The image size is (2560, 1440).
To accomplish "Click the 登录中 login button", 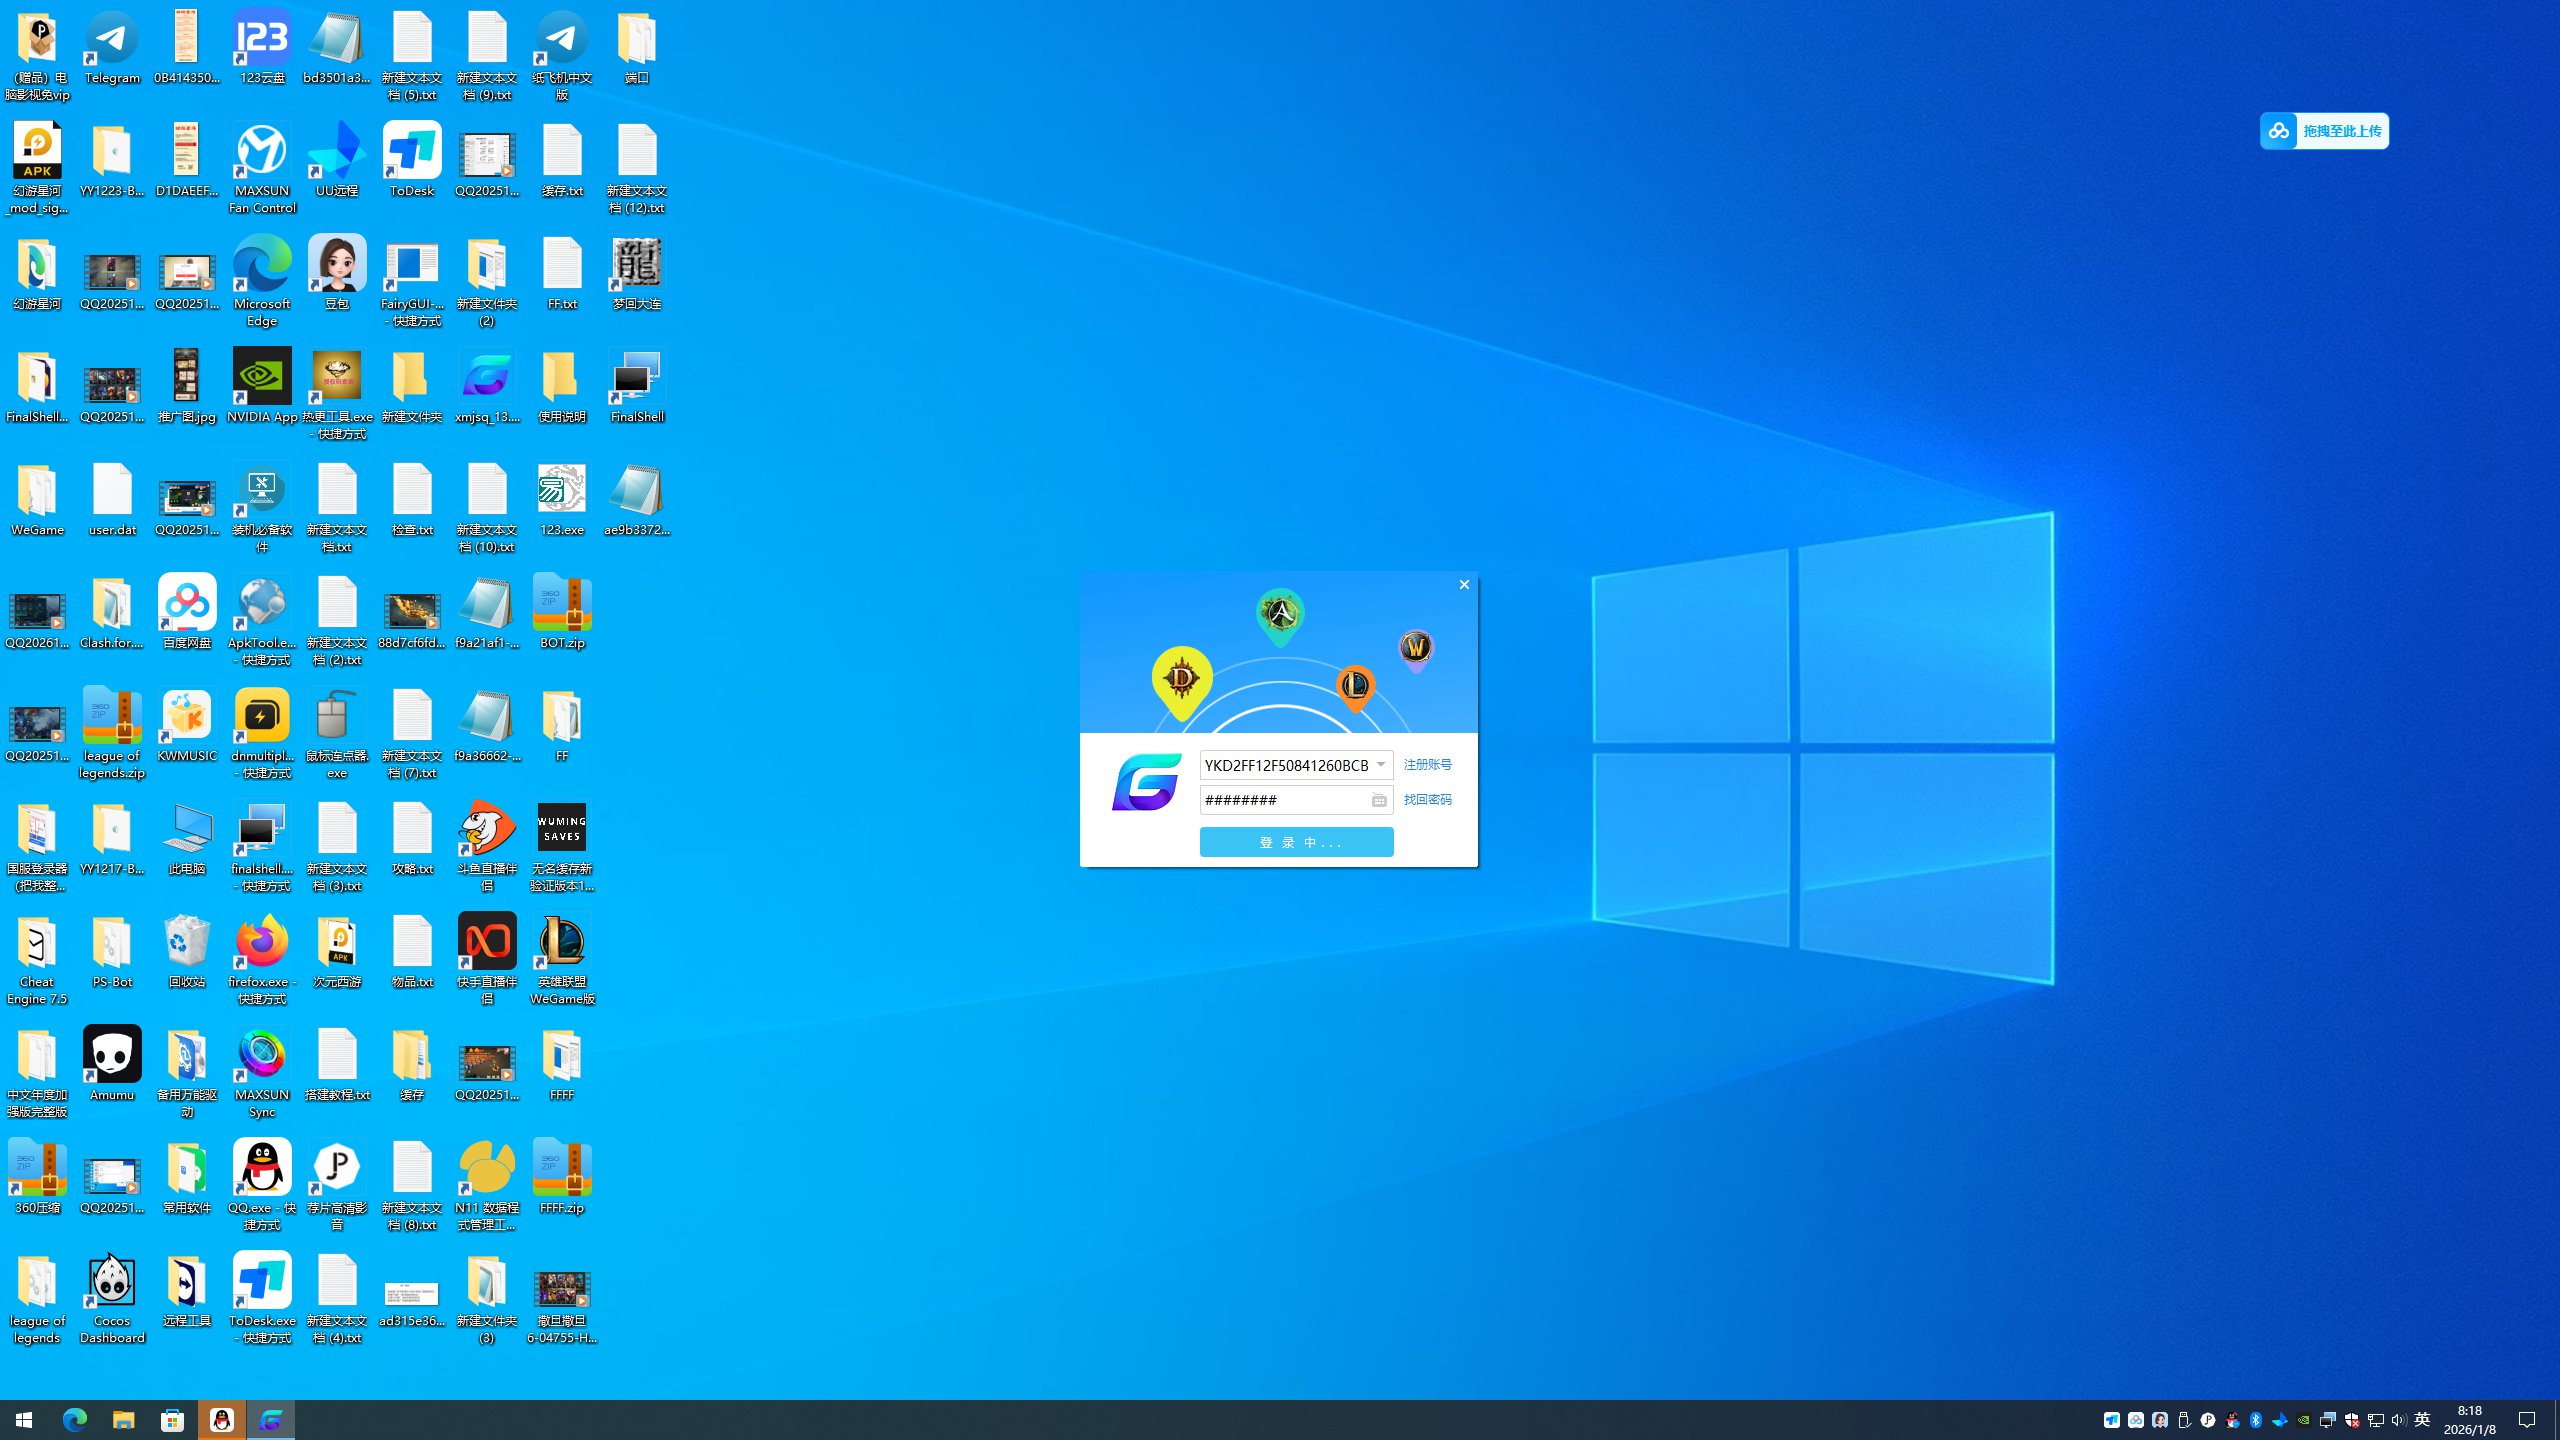I will point(1296,842).
